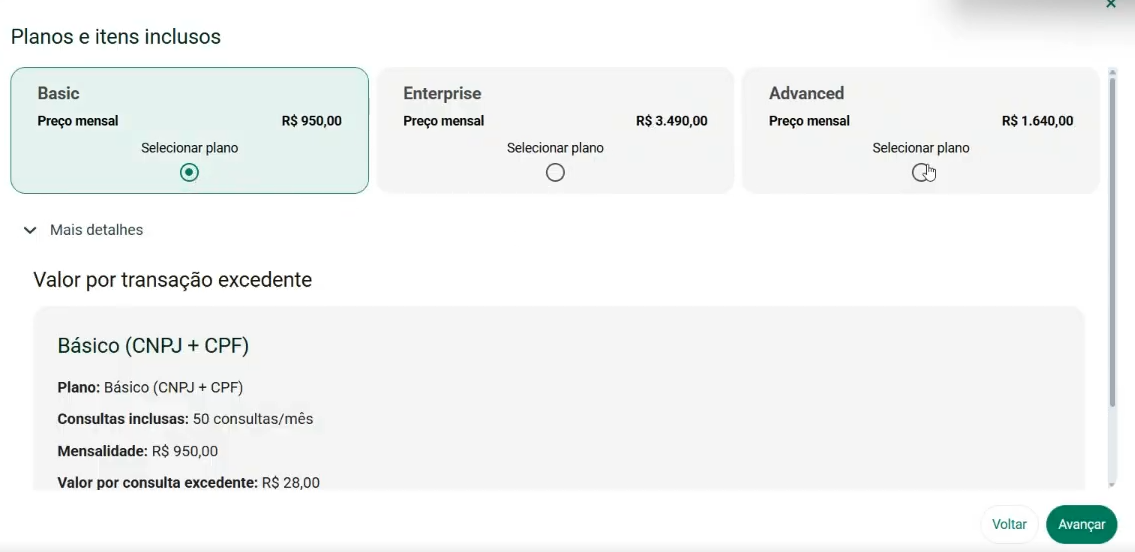Select the Enterprise plan radio button
Screen dimensions: 1135x552
(555, 173)
